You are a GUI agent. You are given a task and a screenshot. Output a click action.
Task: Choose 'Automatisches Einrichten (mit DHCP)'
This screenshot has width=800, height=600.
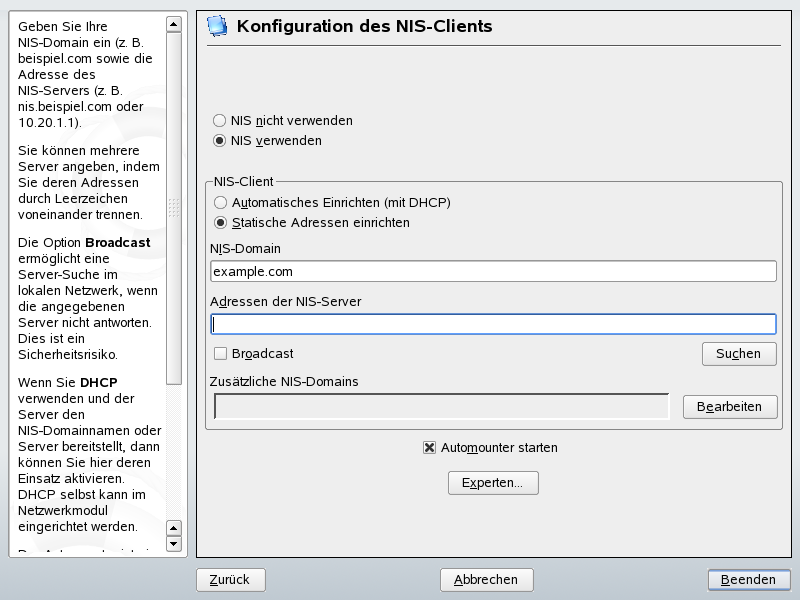[x=220, y=202]
